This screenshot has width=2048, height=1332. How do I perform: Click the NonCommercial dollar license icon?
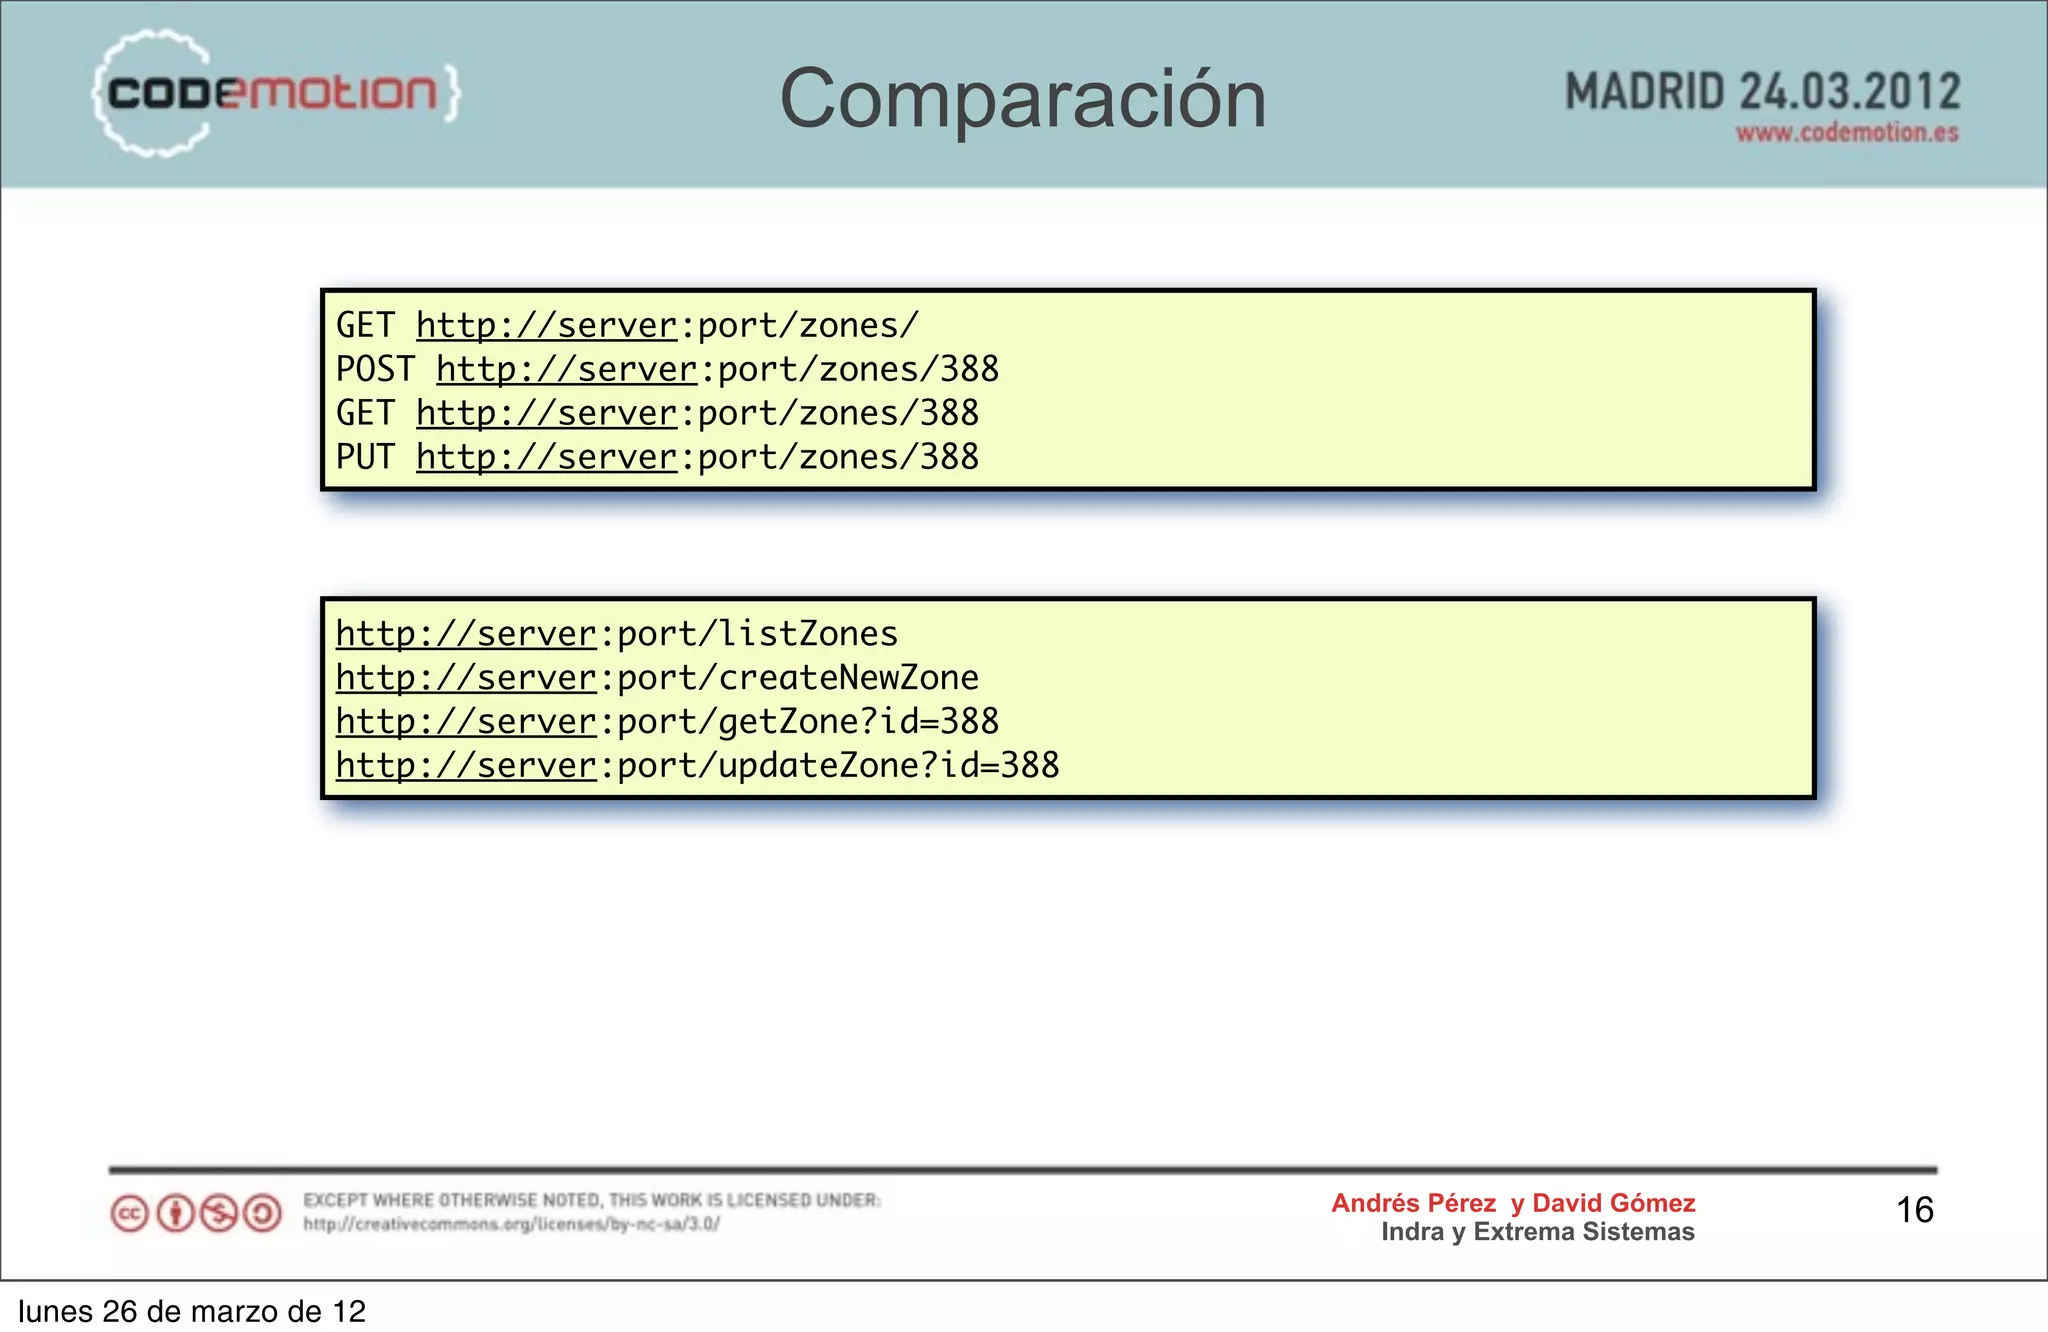point(219,1214)
